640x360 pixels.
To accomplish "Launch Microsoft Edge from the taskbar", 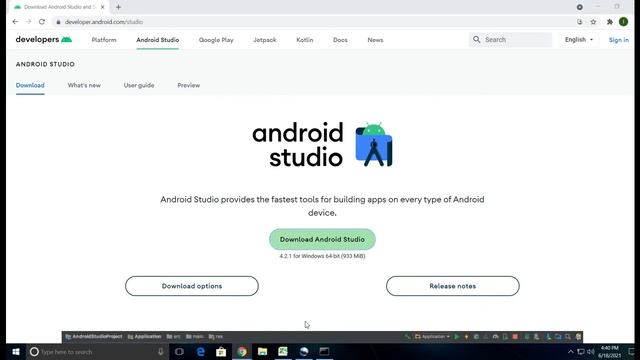I will [200, 351].
